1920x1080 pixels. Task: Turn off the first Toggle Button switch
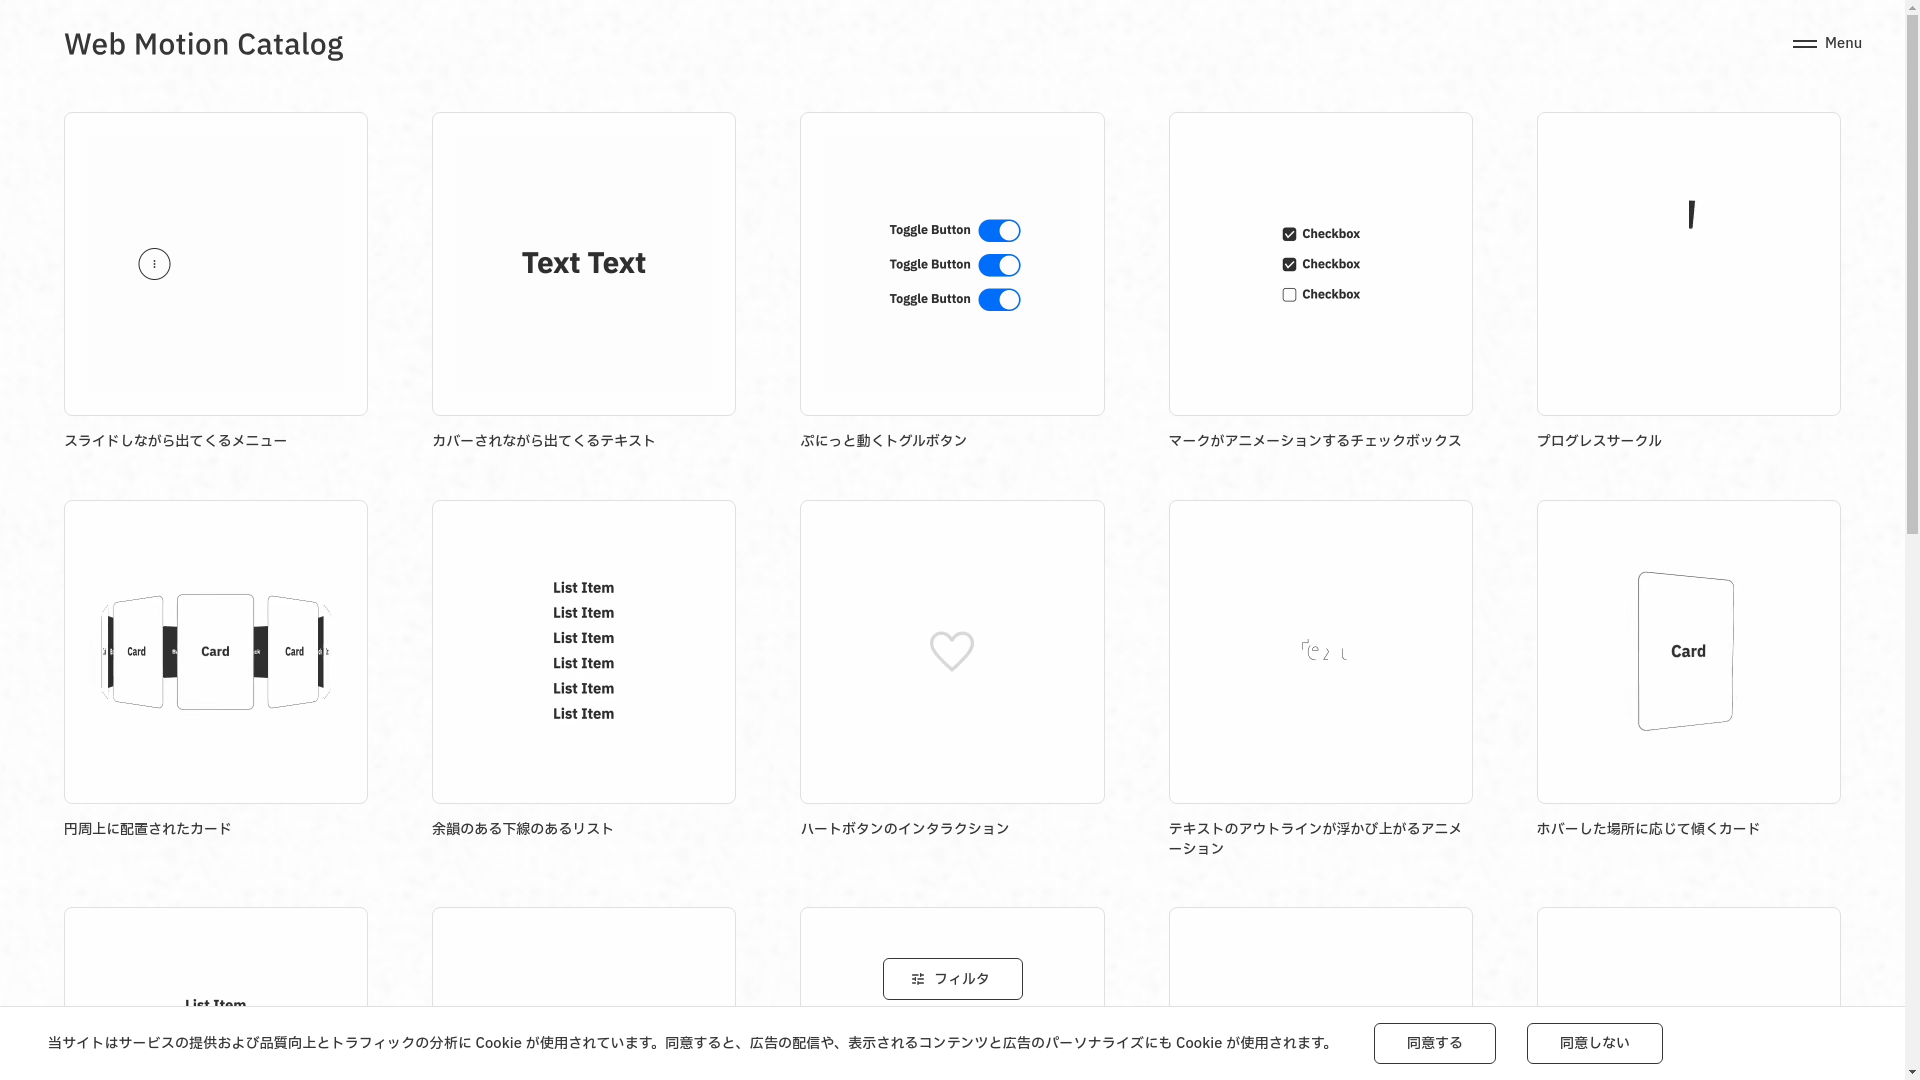click(999, 231)
